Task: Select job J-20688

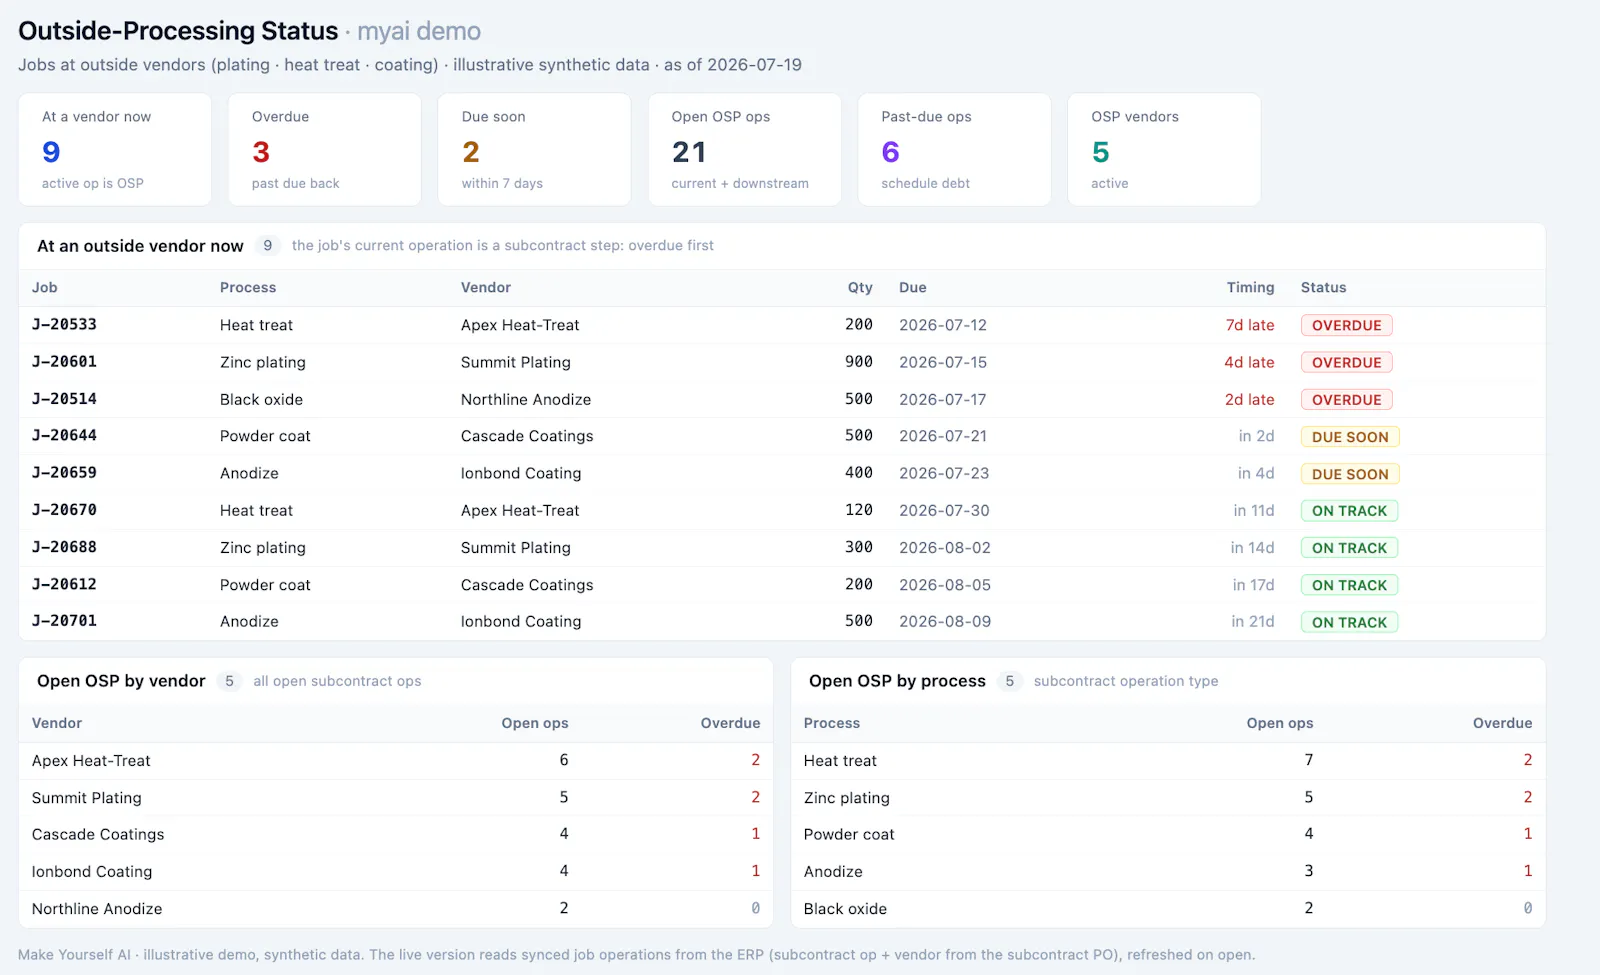Action: point(64,547)
